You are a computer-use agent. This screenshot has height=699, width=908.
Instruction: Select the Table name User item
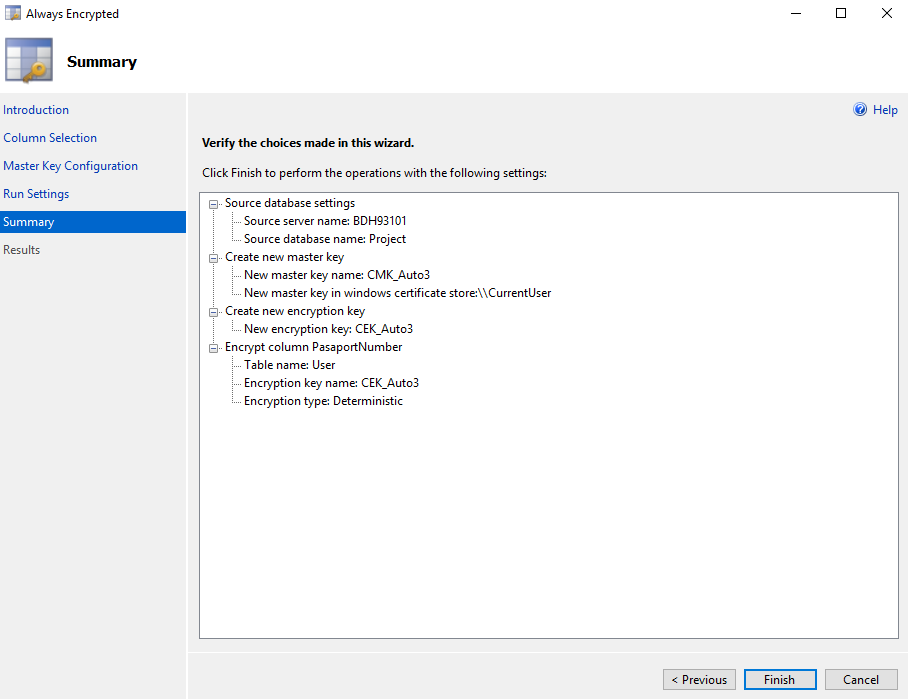[290, 365]
